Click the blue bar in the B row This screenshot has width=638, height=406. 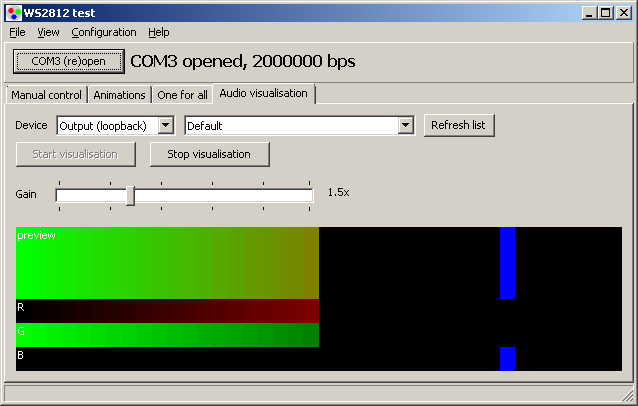507,359
